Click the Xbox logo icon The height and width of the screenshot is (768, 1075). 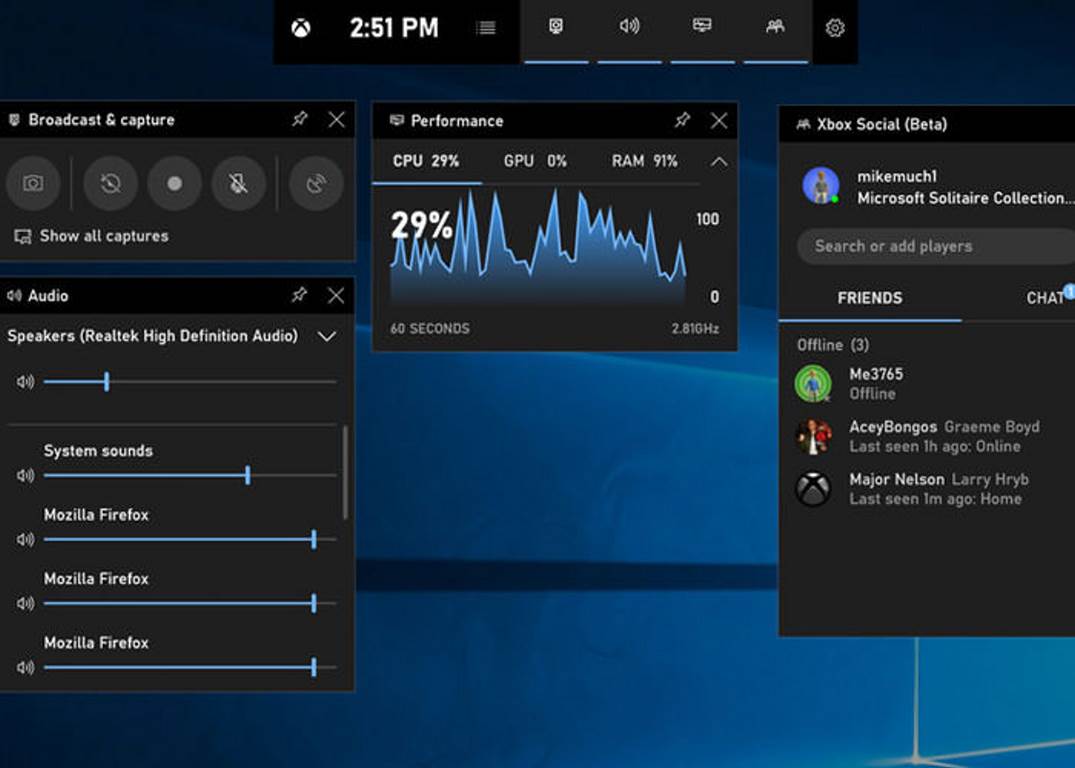[x=300, y=29]
